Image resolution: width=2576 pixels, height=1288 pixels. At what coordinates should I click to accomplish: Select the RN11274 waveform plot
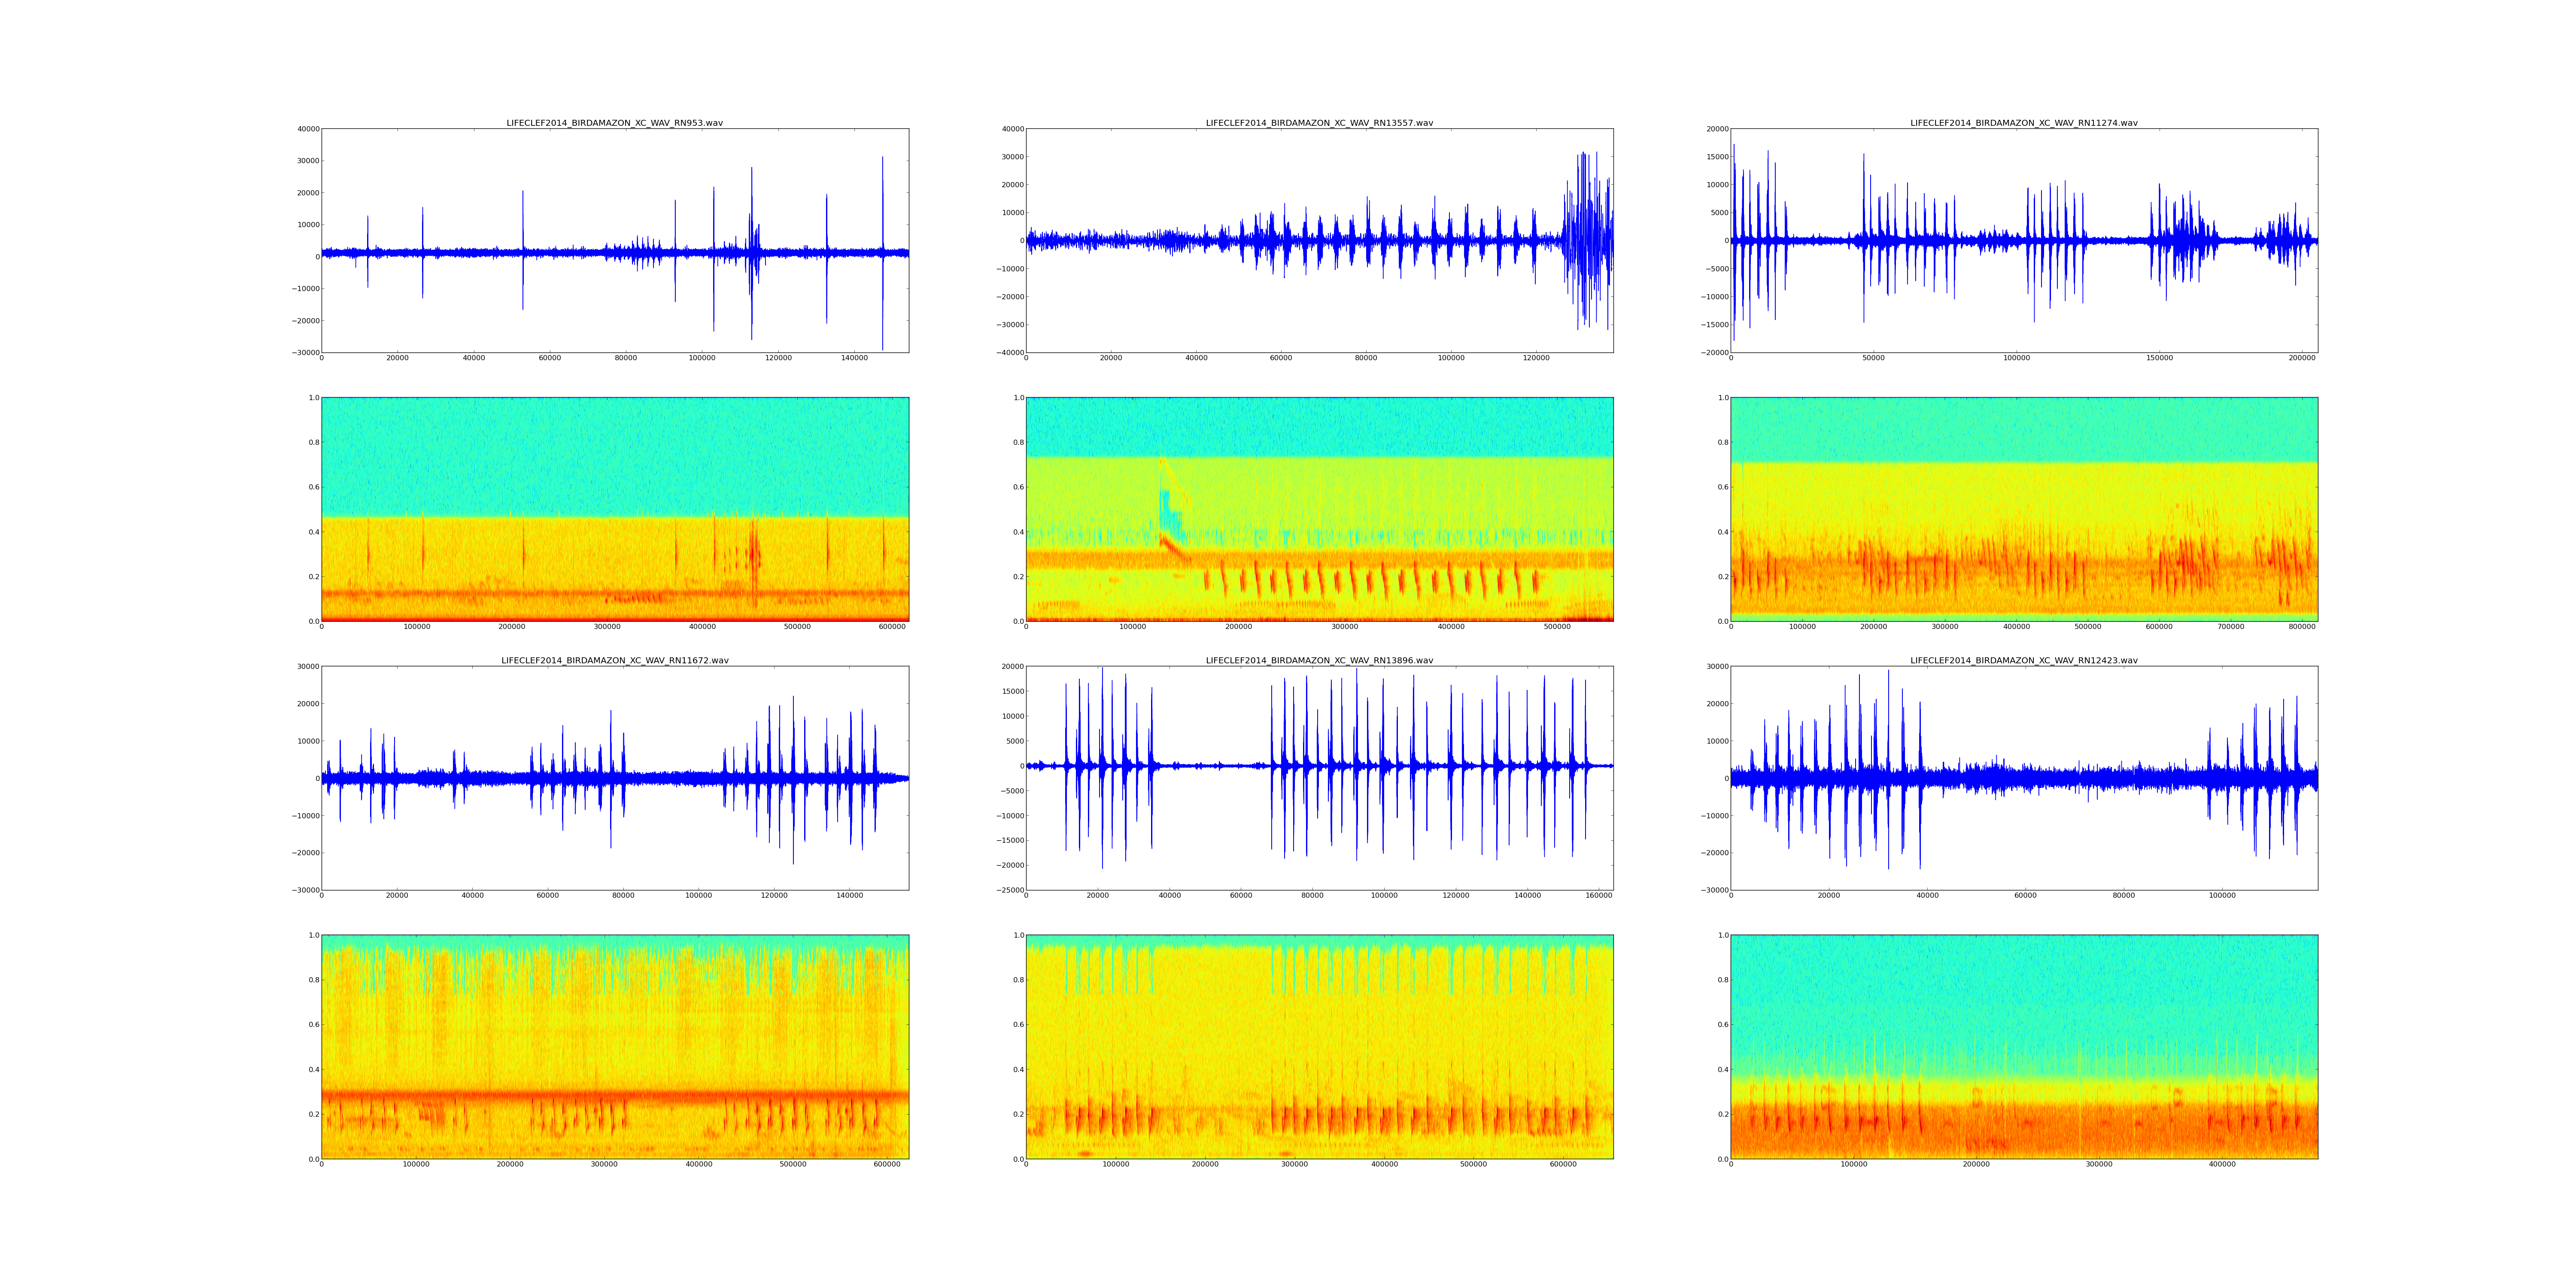pyautogui.click(x=2023, y=240)
